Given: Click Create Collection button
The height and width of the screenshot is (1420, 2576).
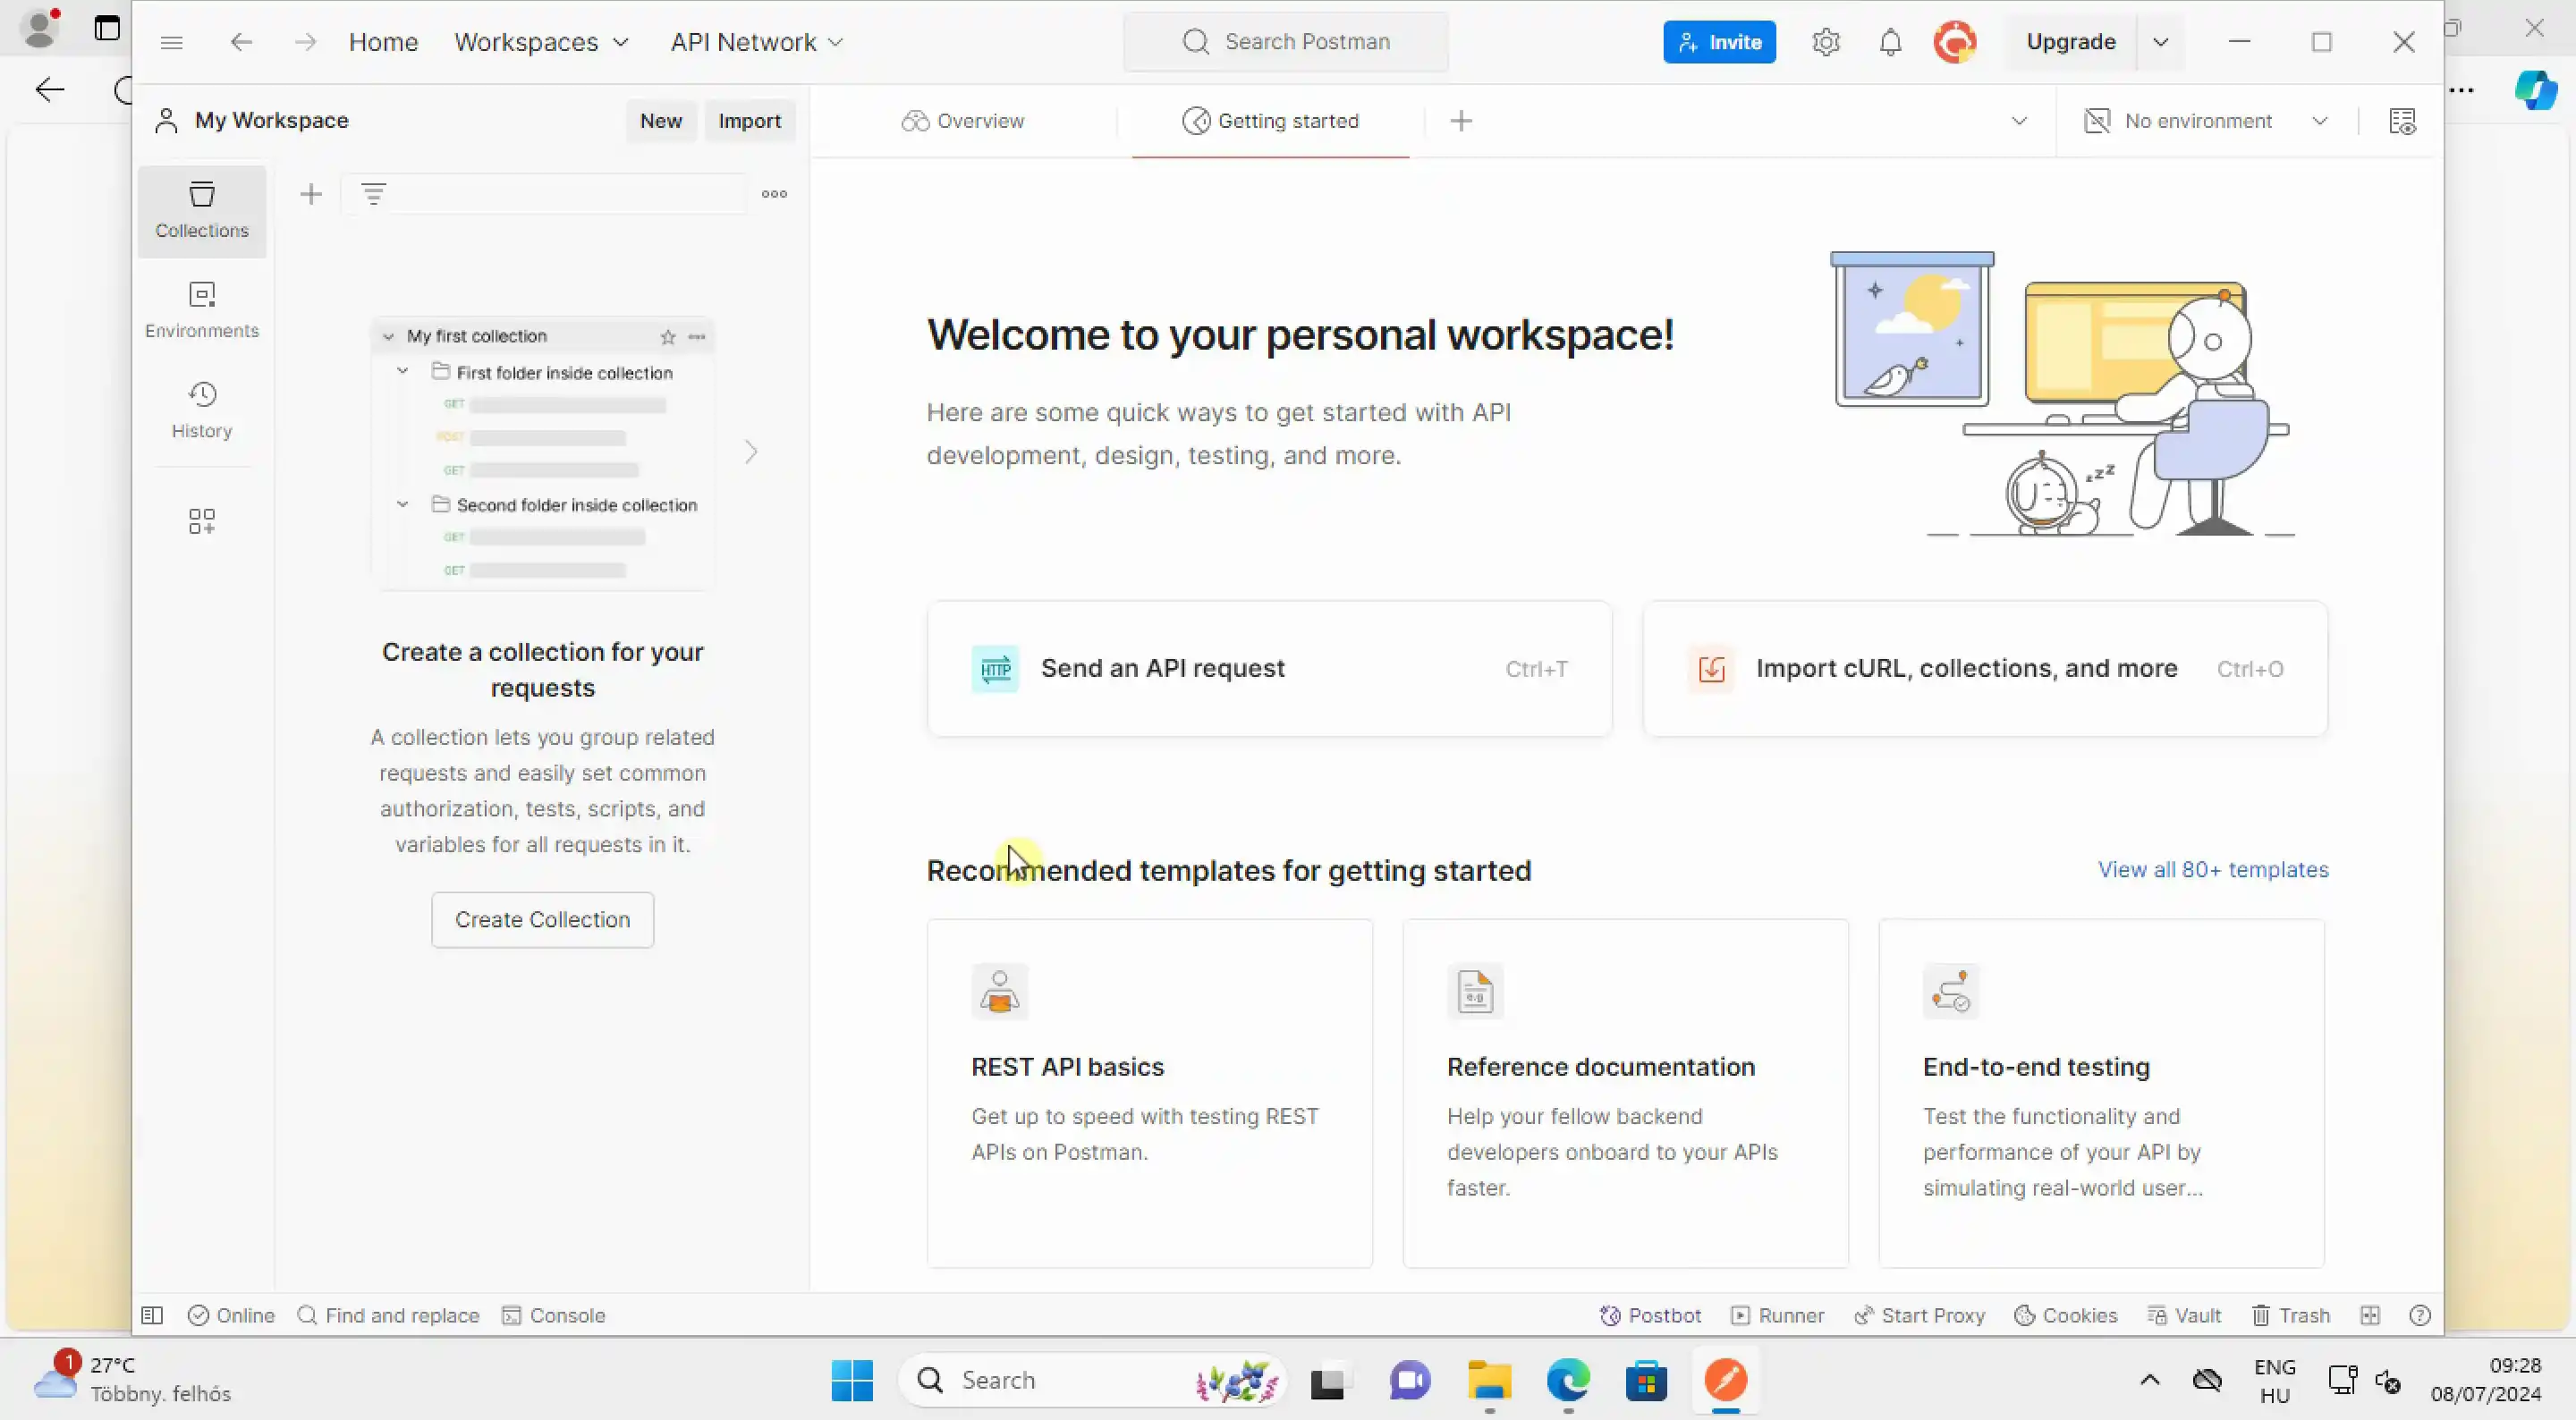Looking at the screenshot, I should click(542, 918).
